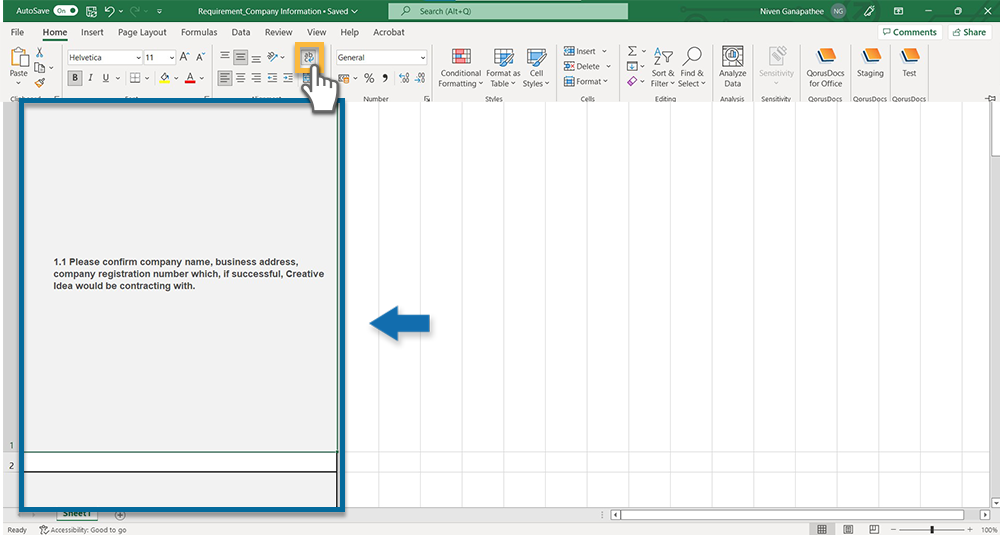Expand the General number format dropdown
Screen dimensions: 1000x535
coord(423,58)
